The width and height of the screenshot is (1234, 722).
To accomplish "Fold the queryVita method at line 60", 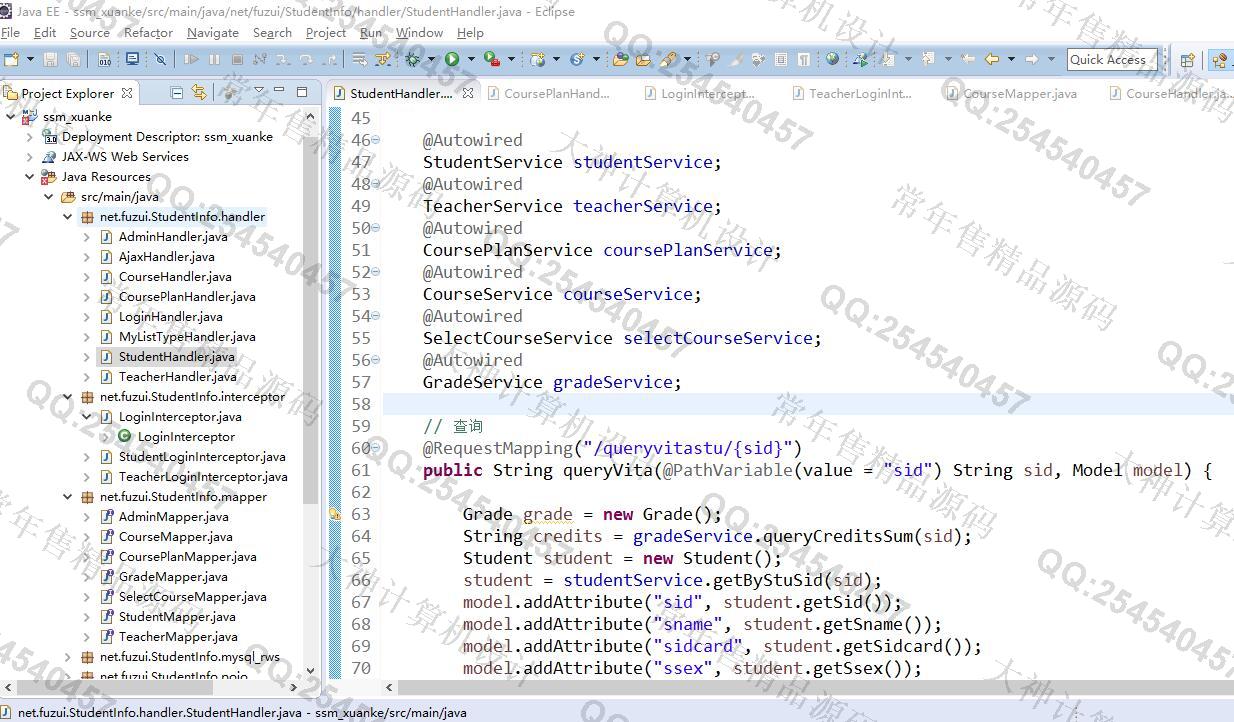I will (x=376, y=448).
